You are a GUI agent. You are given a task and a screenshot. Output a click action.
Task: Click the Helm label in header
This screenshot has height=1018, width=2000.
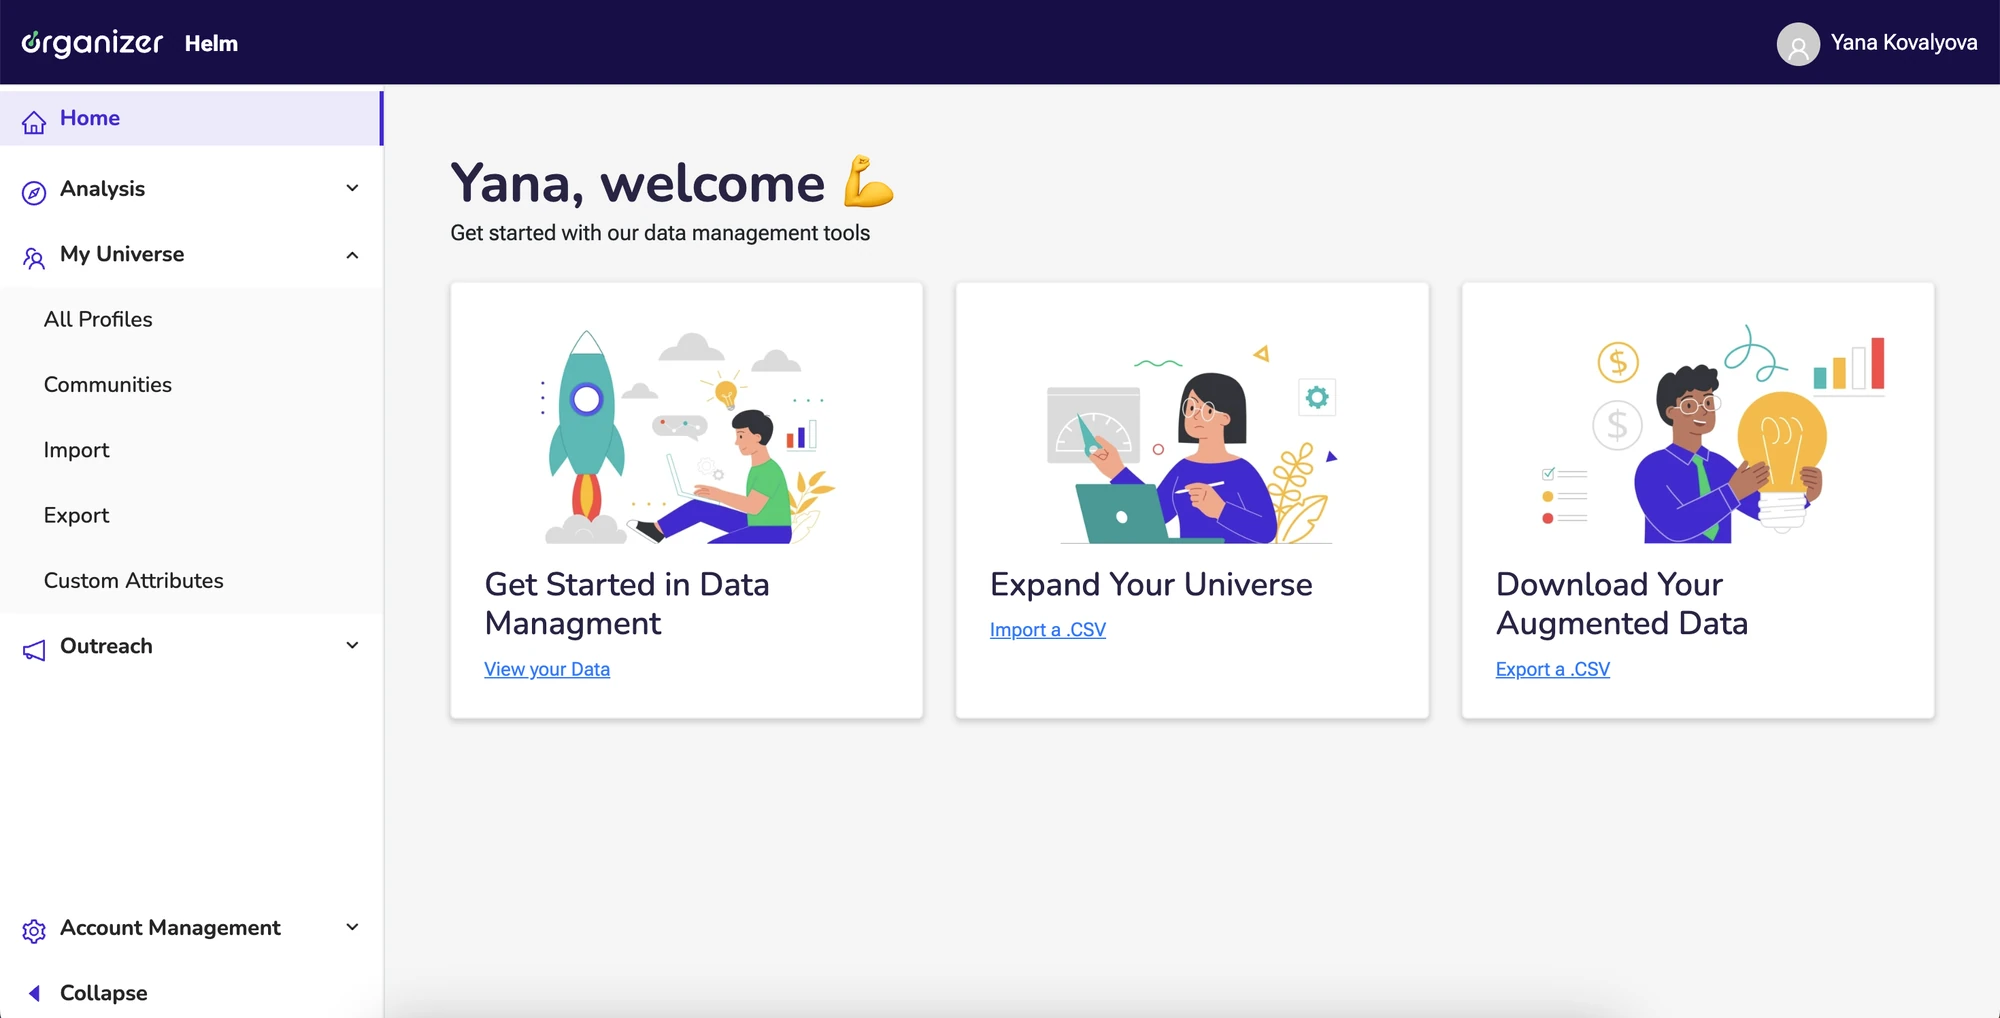pyautogui.click(x=211, y=43)
